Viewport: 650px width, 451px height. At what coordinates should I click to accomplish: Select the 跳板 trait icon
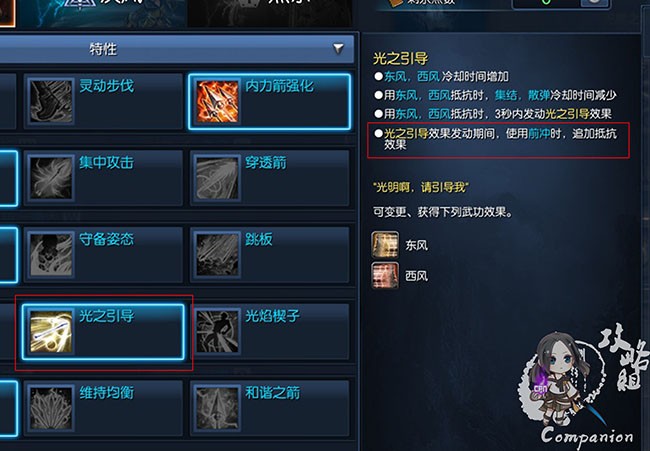pos(217,255)
